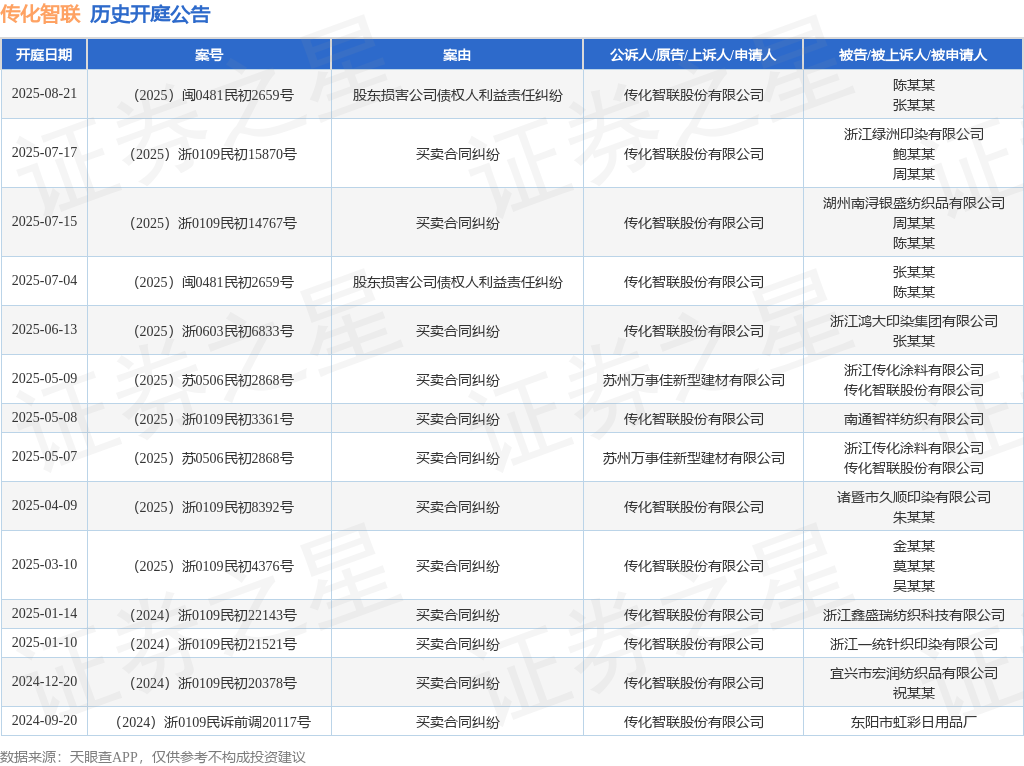Click defendant 祝某某
1024x766 pixels.
point(914,693)
